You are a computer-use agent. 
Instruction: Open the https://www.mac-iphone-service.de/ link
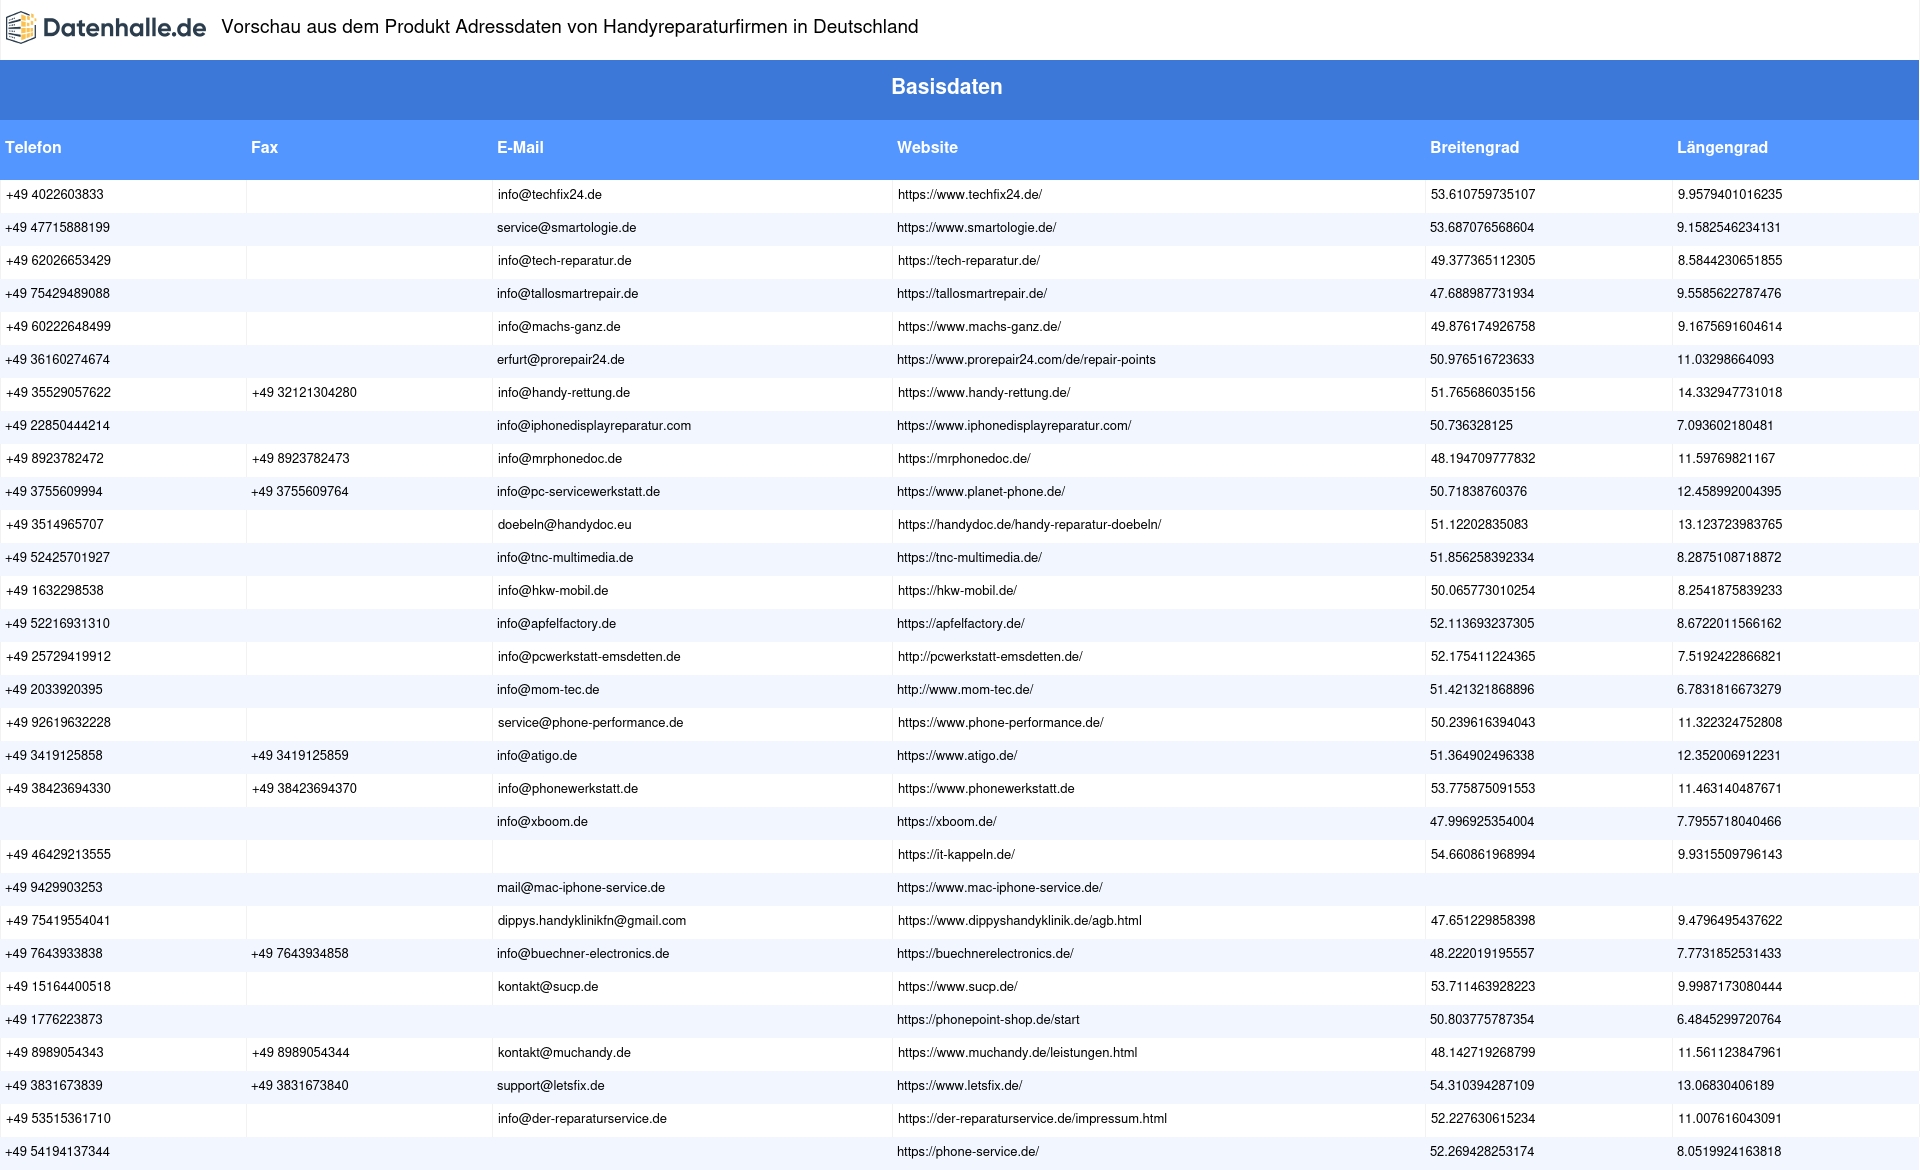pyautogui.click(x=1000, y=888)
